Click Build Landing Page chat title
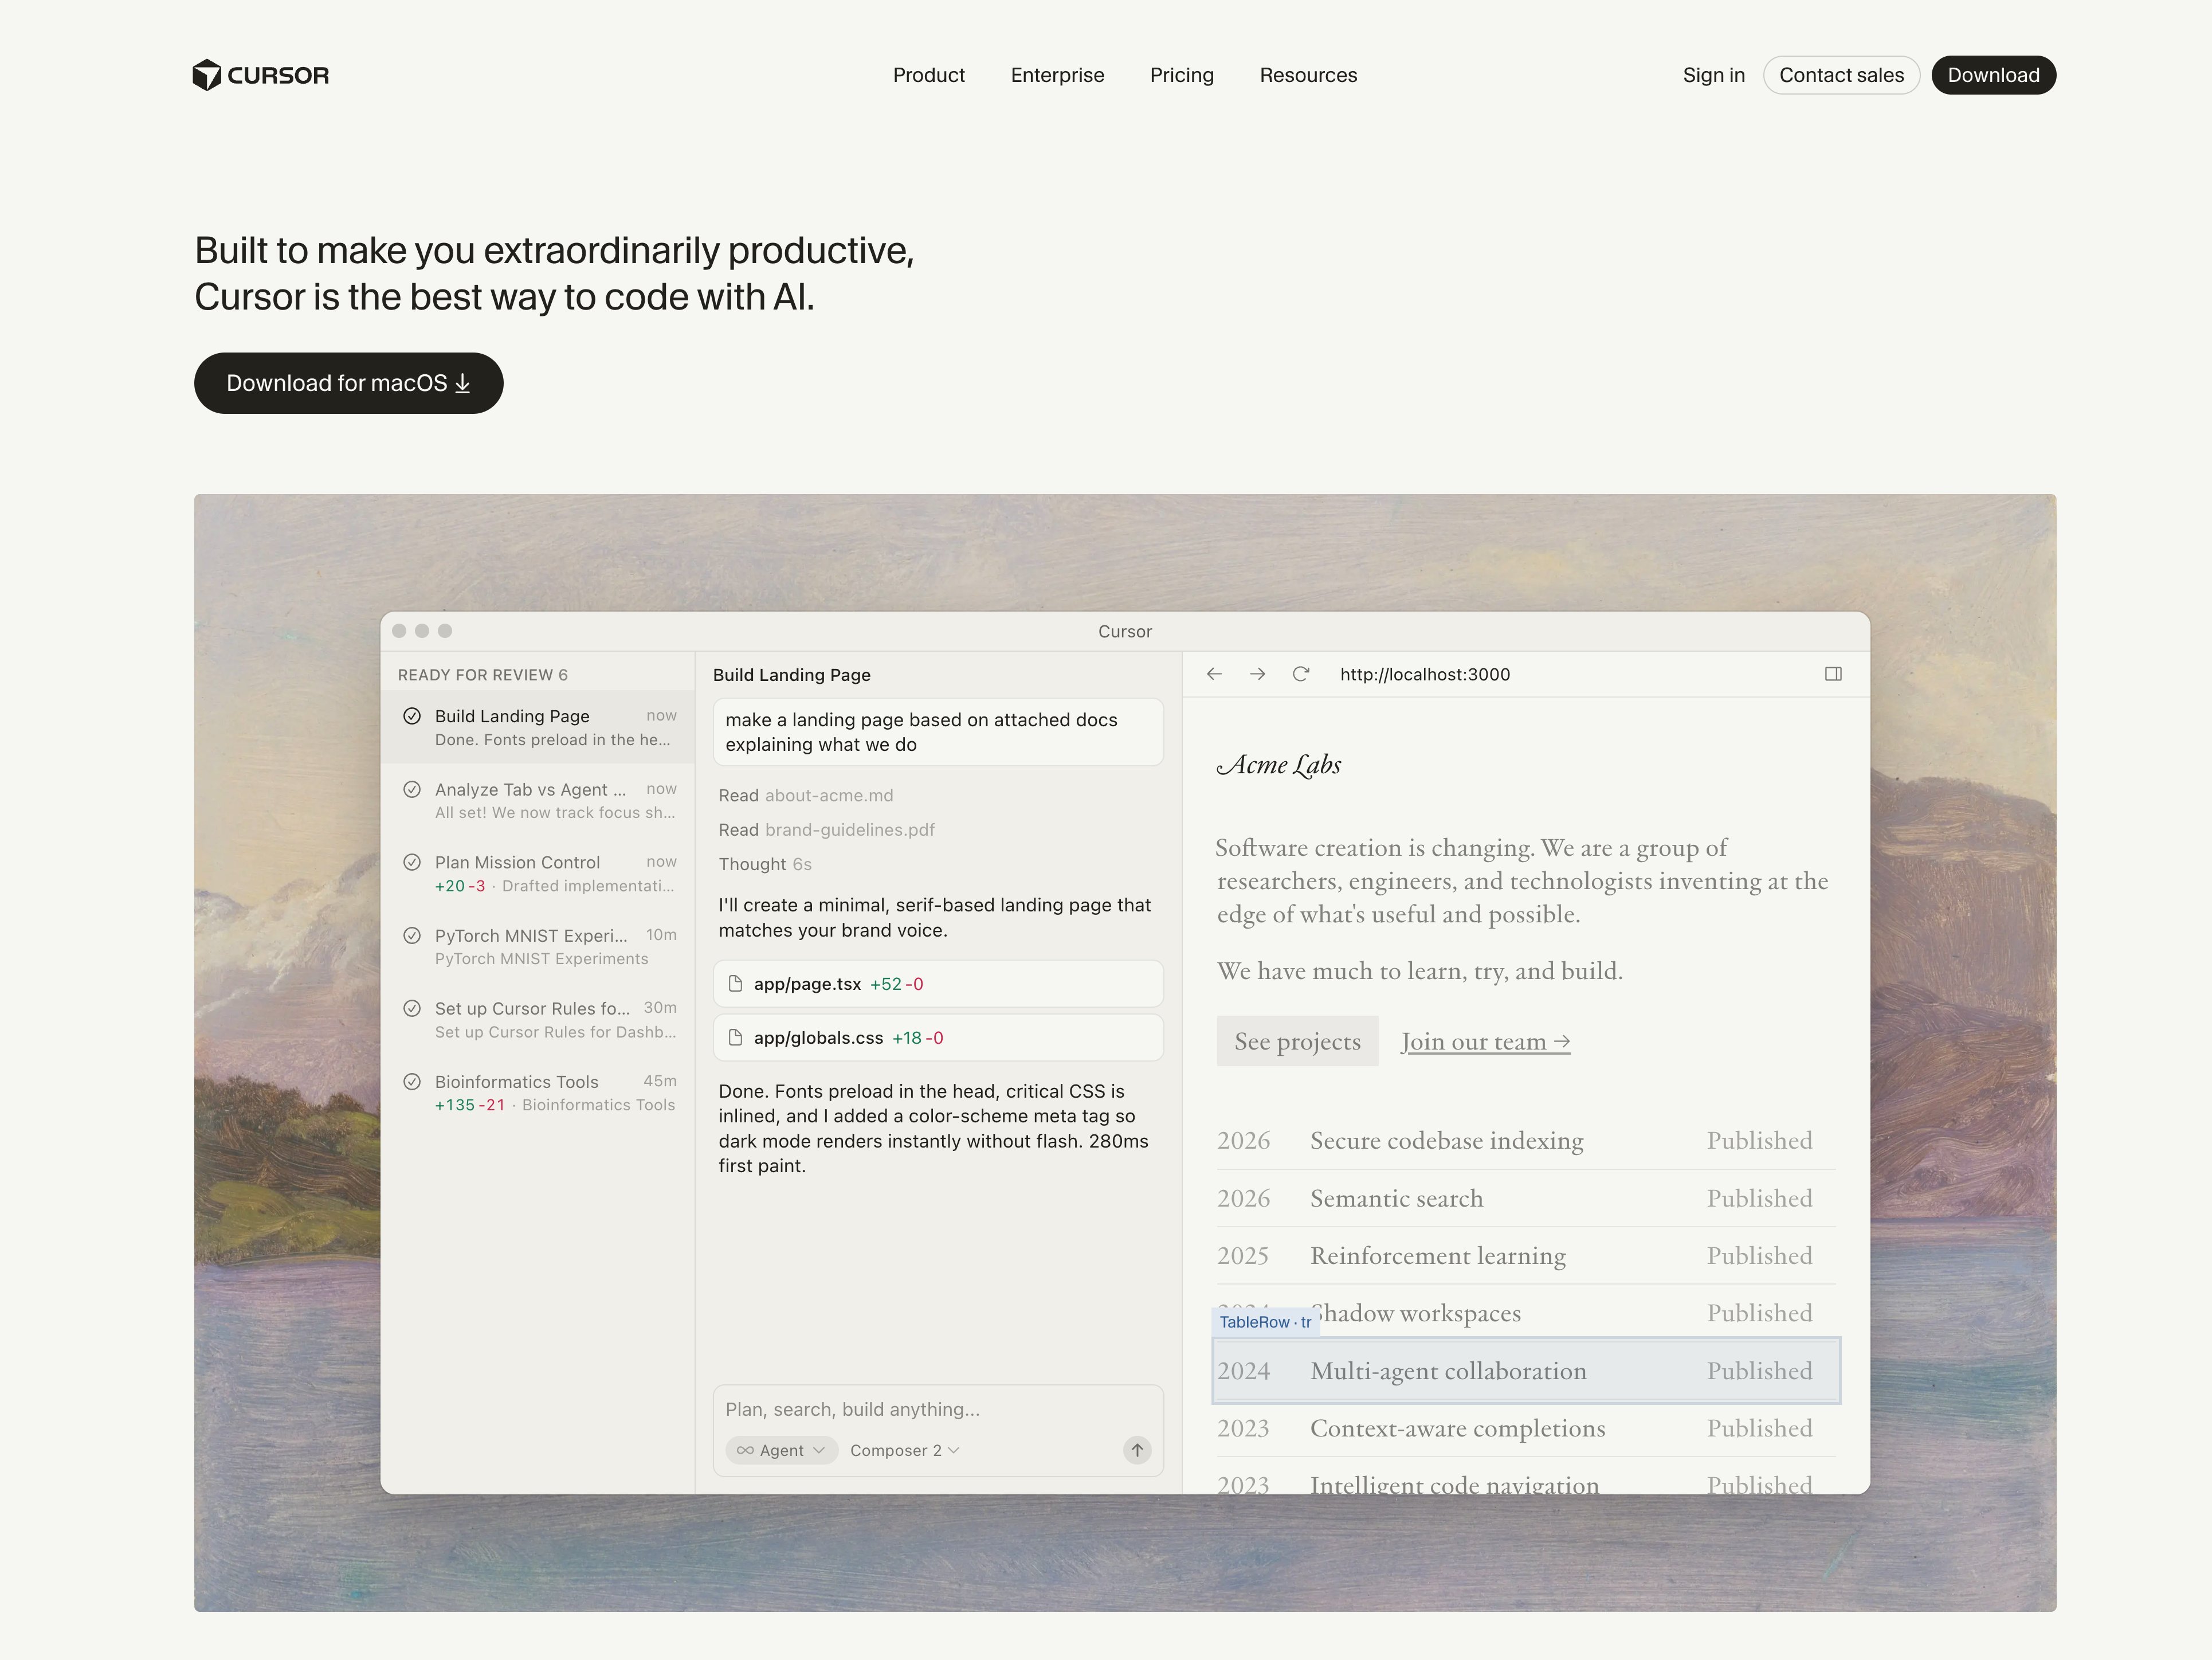 (791, 675)
